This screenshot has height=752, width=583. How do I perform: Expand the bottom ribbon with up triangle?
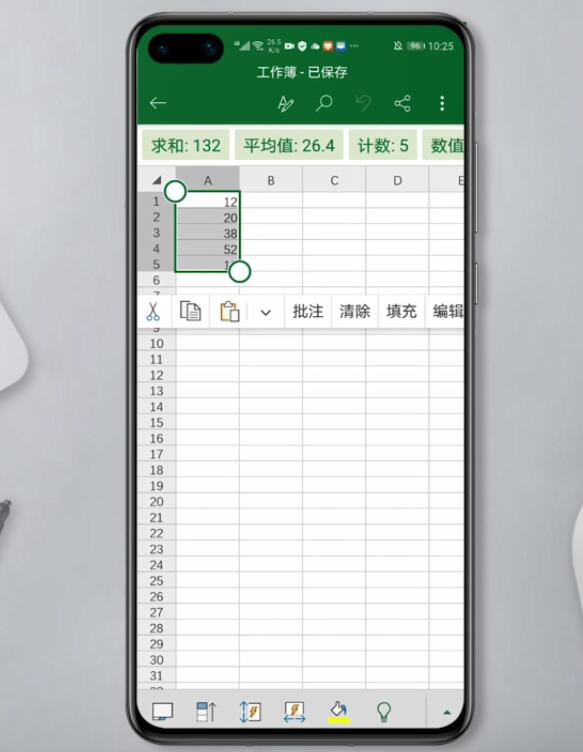point(447,712)
